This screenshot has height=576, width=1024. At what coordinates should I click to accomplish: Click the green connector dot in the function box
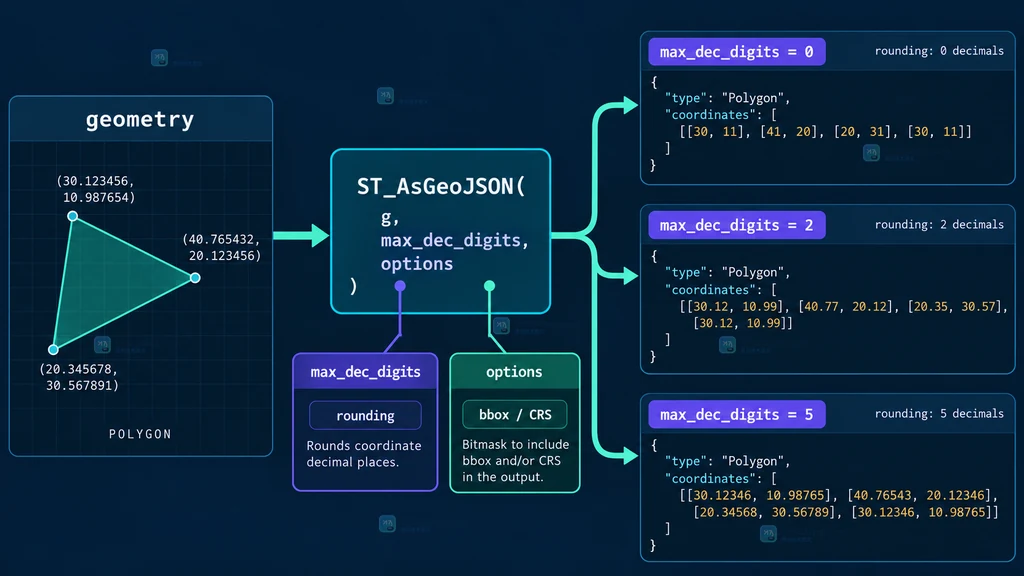point(489,286)
